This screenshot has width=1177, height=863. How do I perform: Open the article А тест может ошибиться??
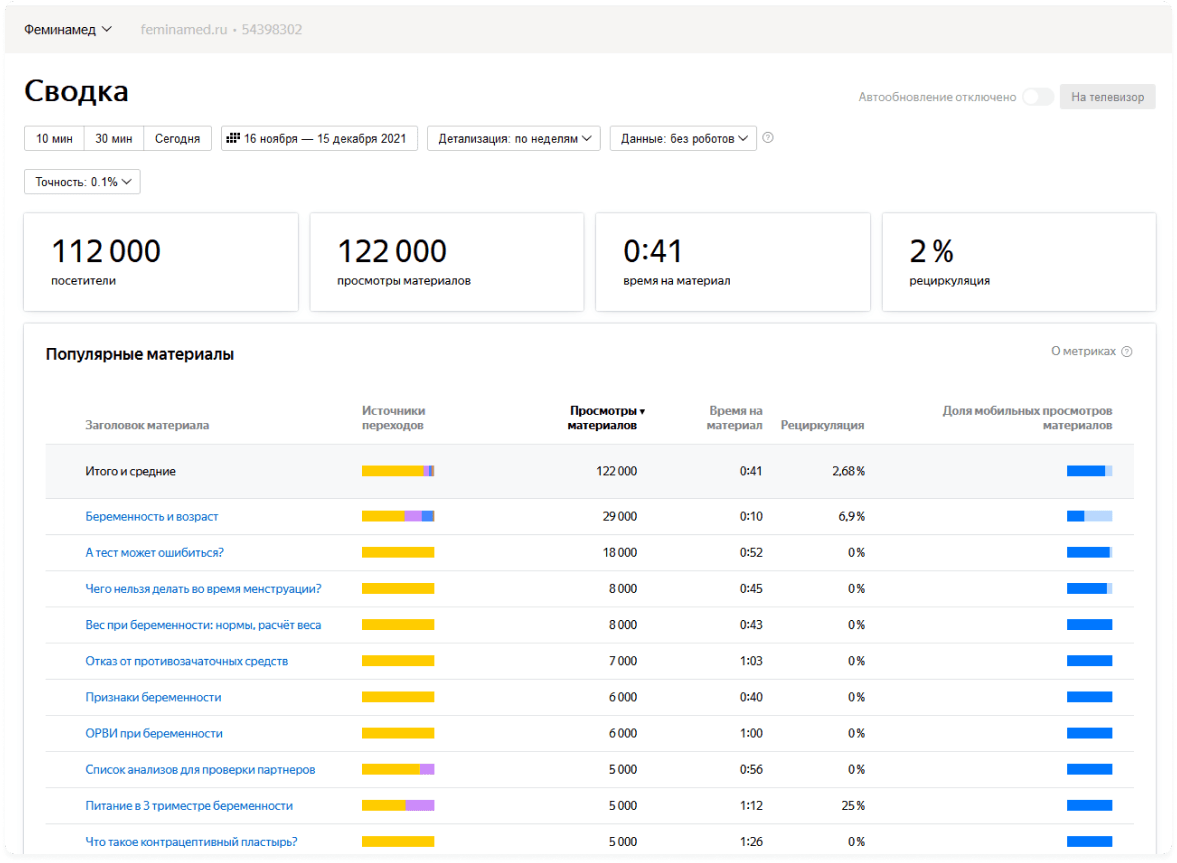(x=154, y=553)
